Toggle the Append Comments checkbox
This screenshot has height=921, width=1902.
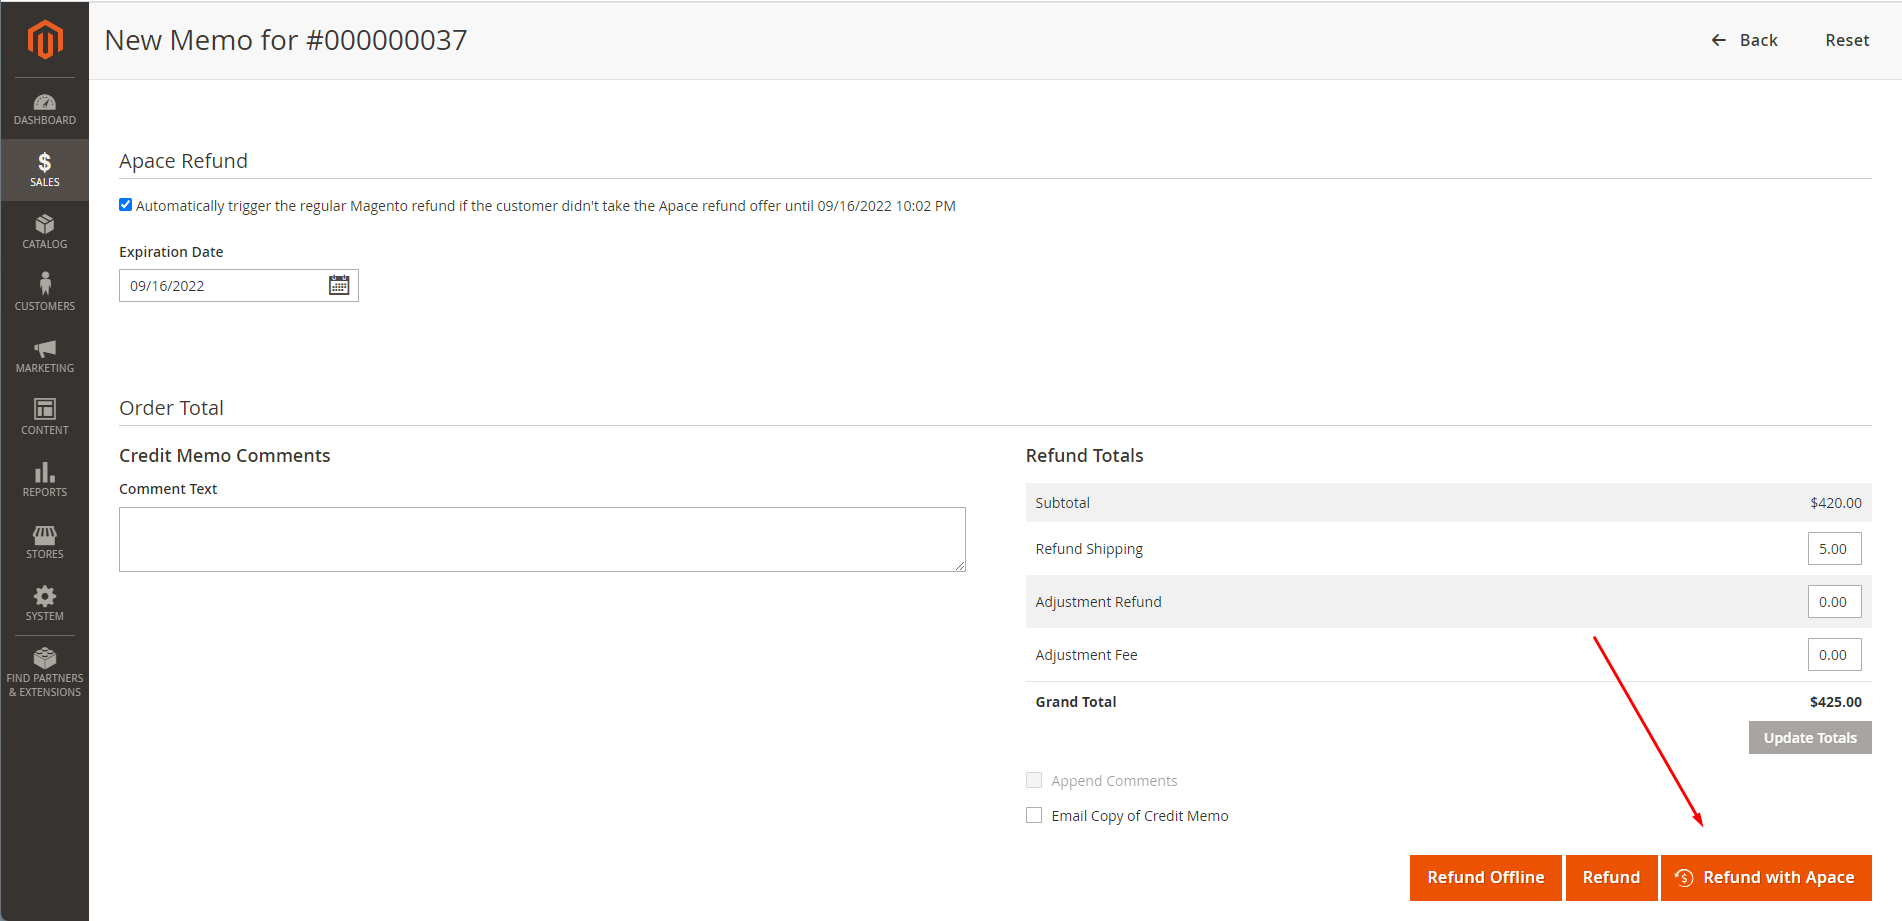pyautogui.click(x=1034, y=780)
